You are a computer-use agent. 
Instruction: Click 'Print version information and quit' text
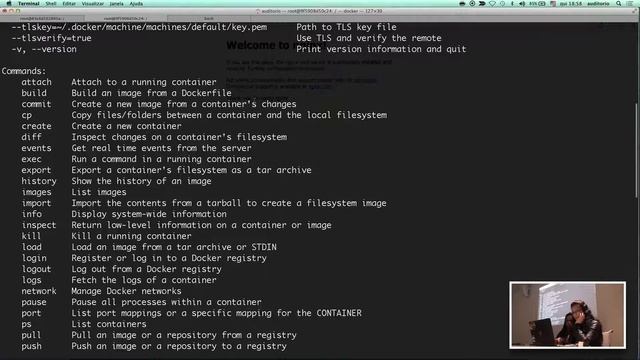coord(381,49)
